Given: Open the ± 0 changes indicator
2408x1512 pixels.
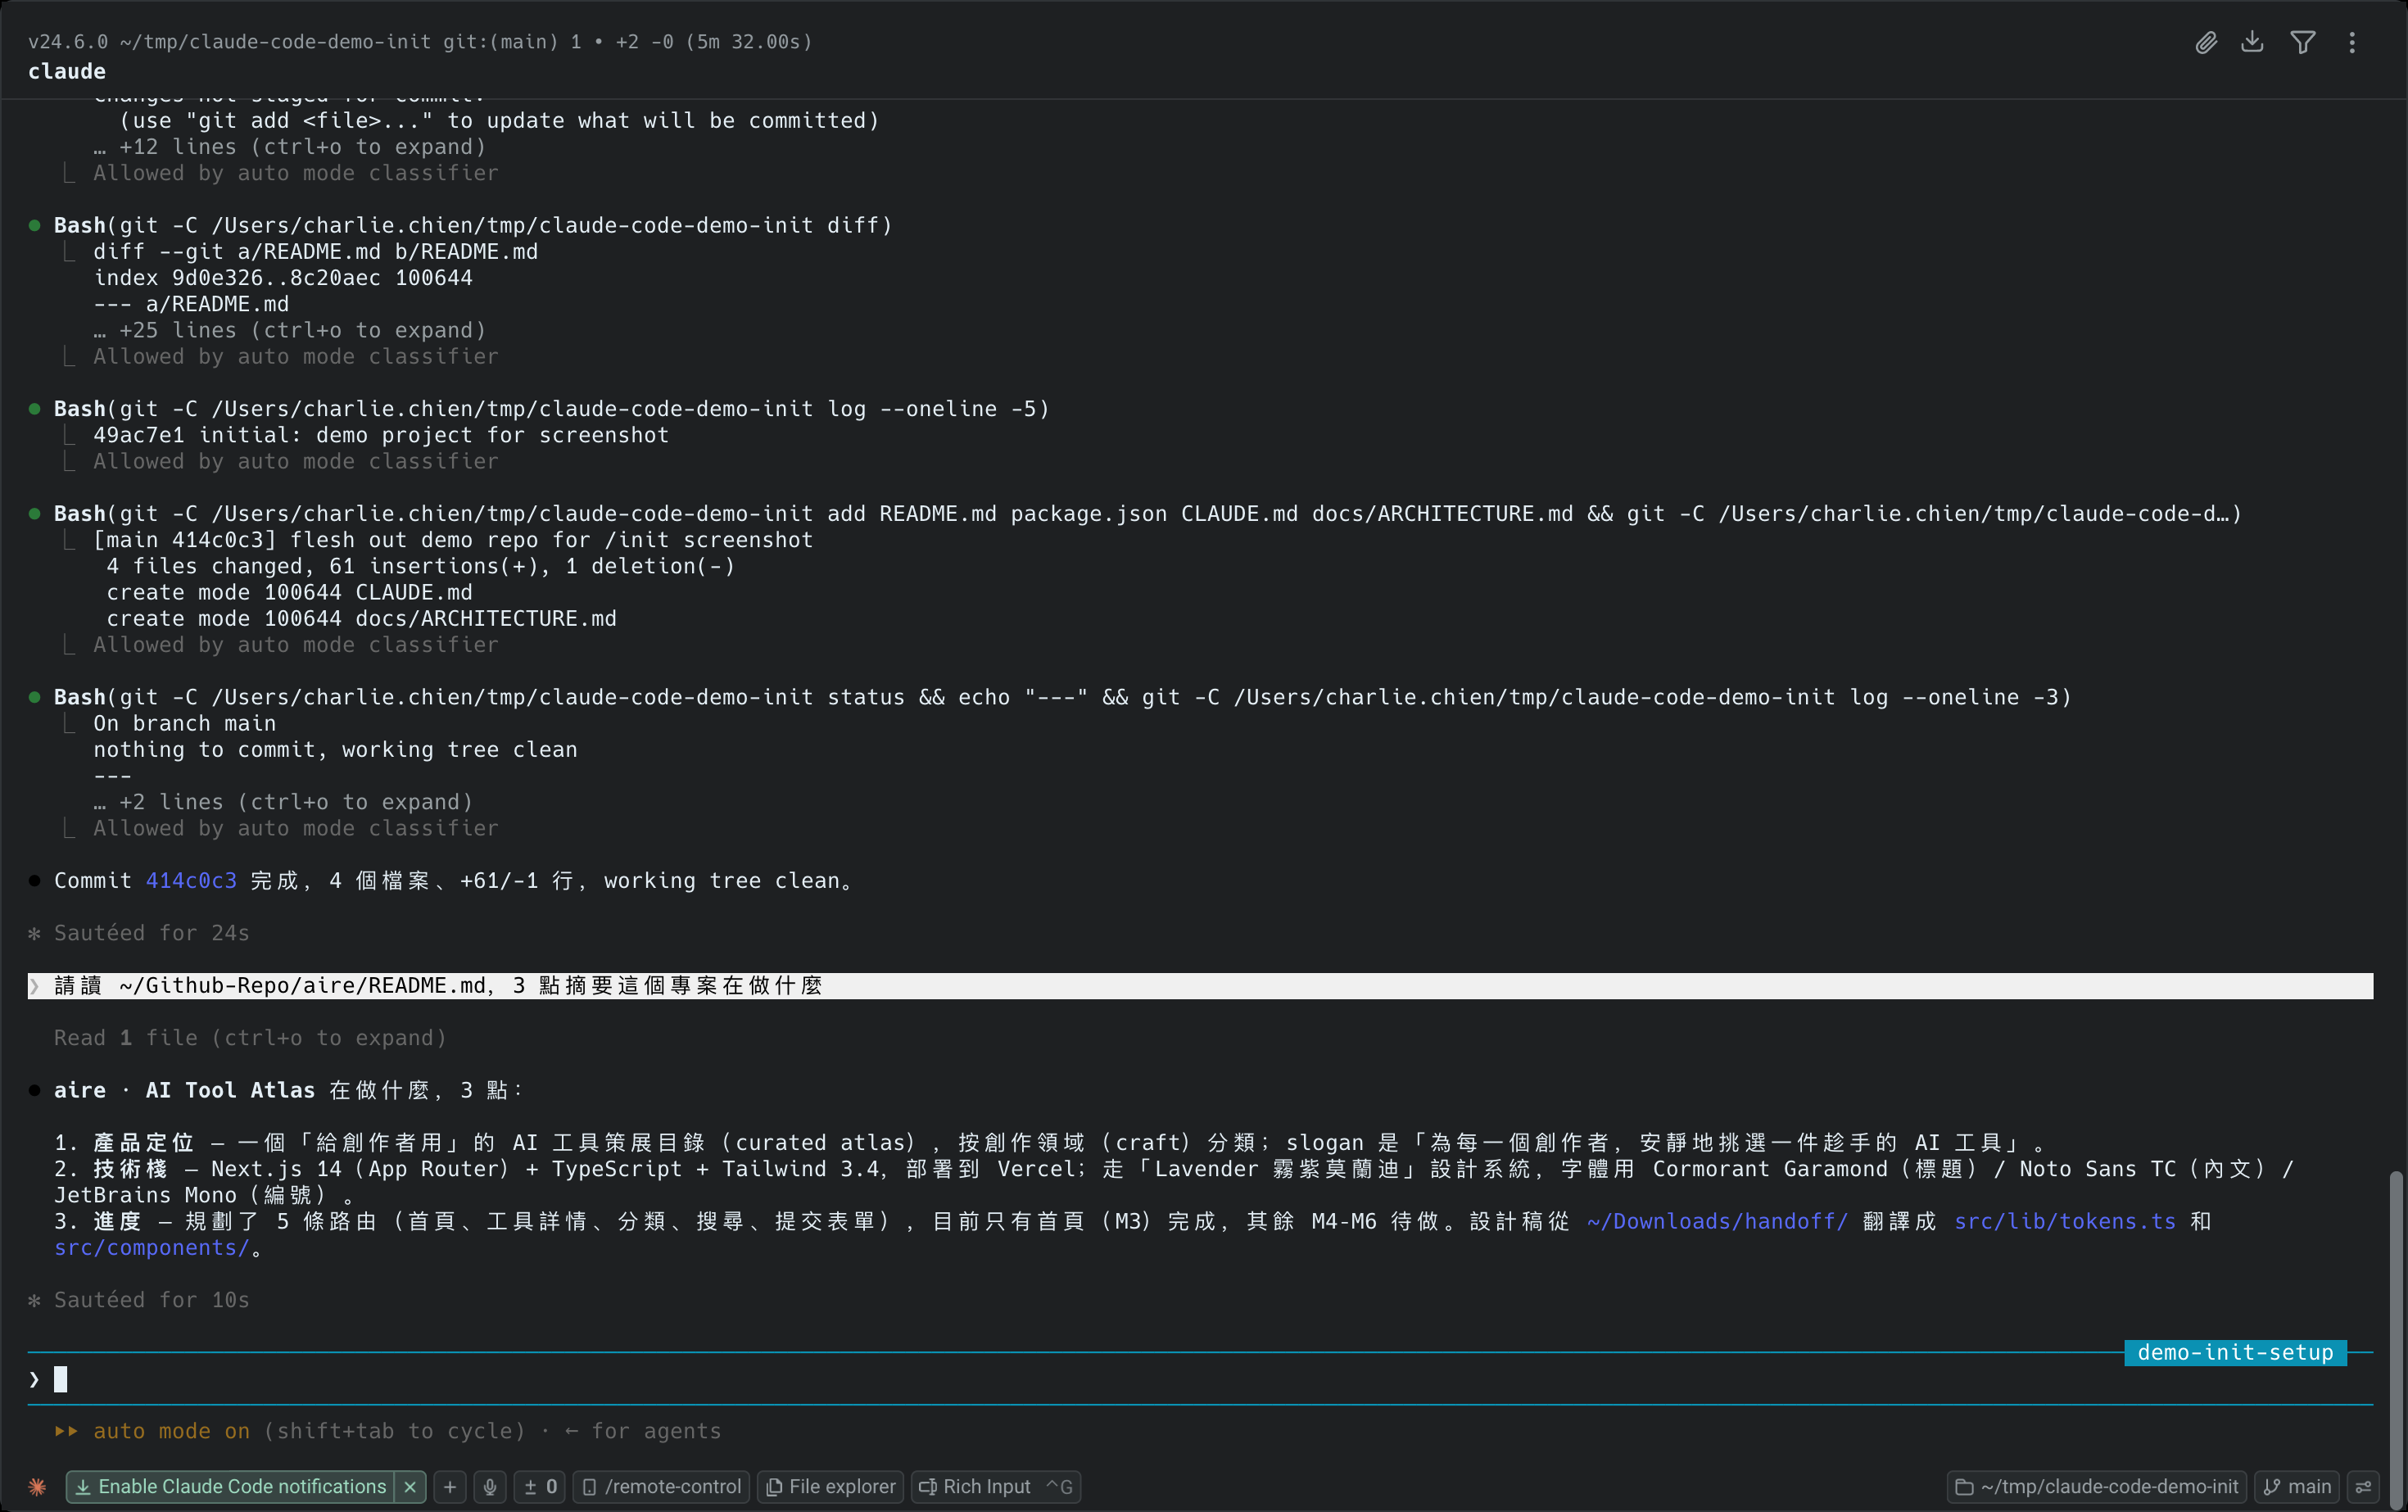Looking at the screenshot, I should (x=540, y=1487).
